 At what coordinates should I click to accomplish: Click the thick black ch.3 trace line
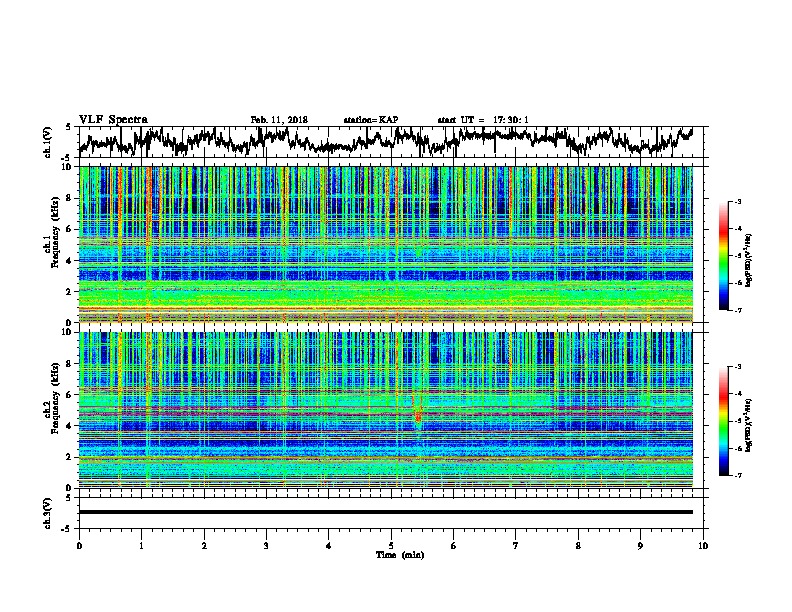386,512
